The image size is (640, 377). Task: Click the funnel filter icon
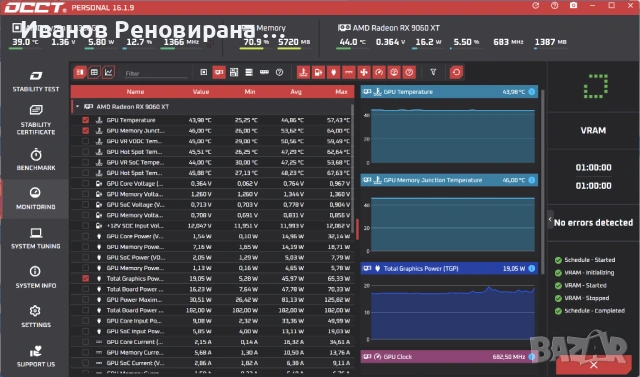coord(433,73)
